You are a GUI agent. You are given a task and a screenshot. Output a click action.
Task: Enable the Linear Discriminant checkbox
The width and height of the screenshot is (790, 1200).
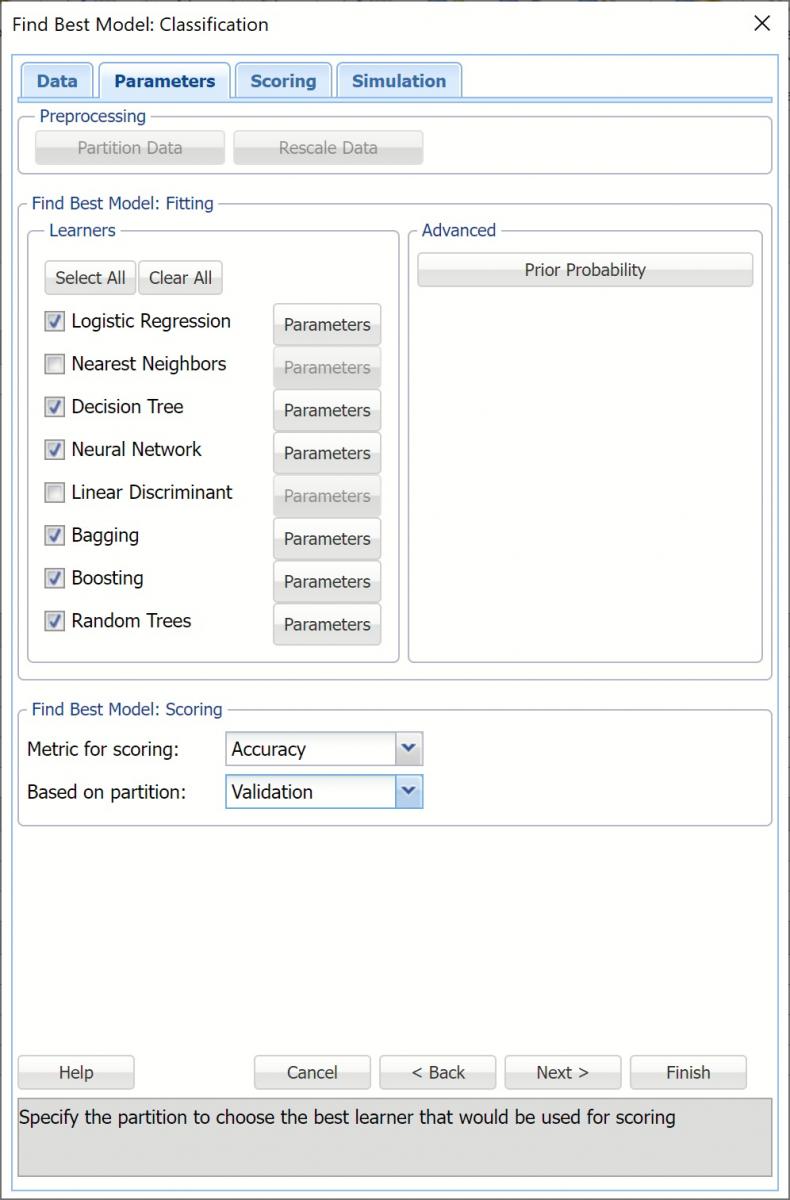pos(55,493)
